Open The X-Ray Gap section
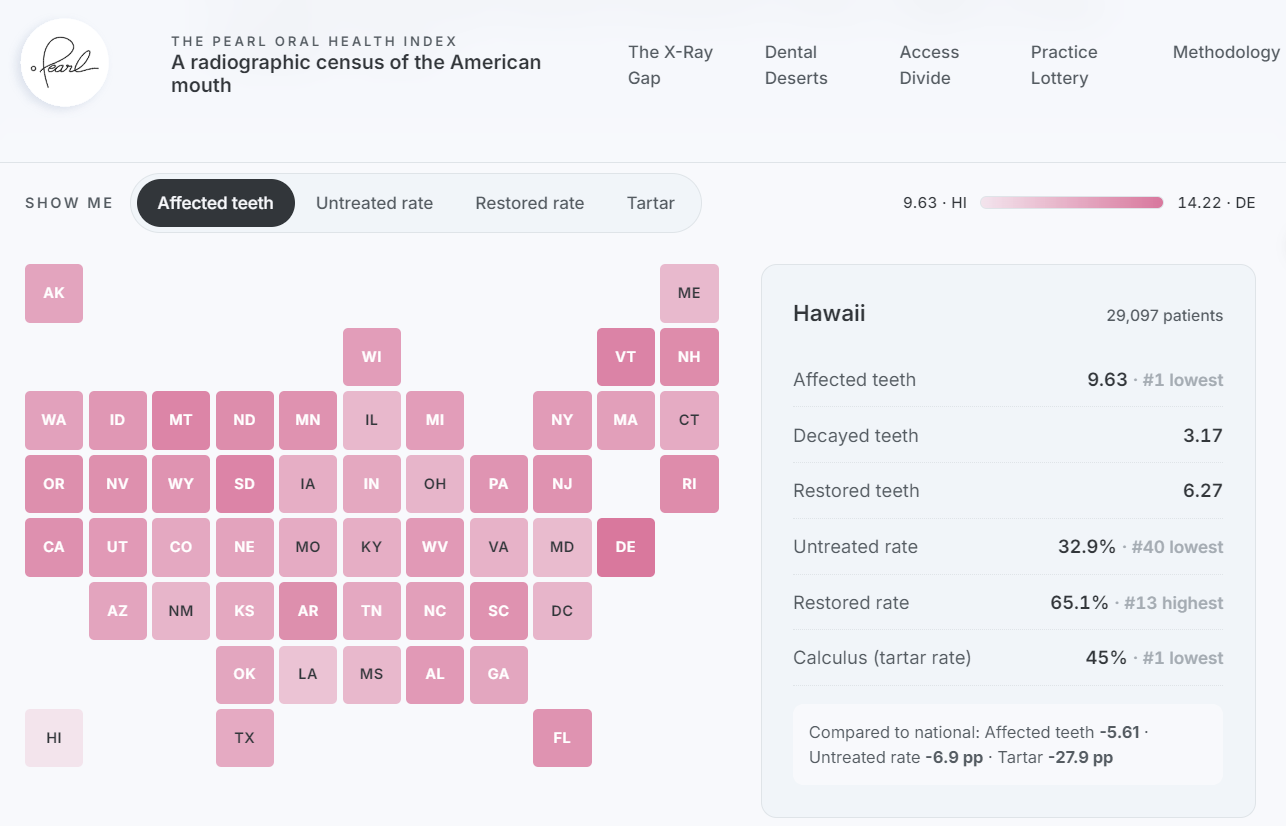Screen dimensions: 1286x826 [670, 65]
